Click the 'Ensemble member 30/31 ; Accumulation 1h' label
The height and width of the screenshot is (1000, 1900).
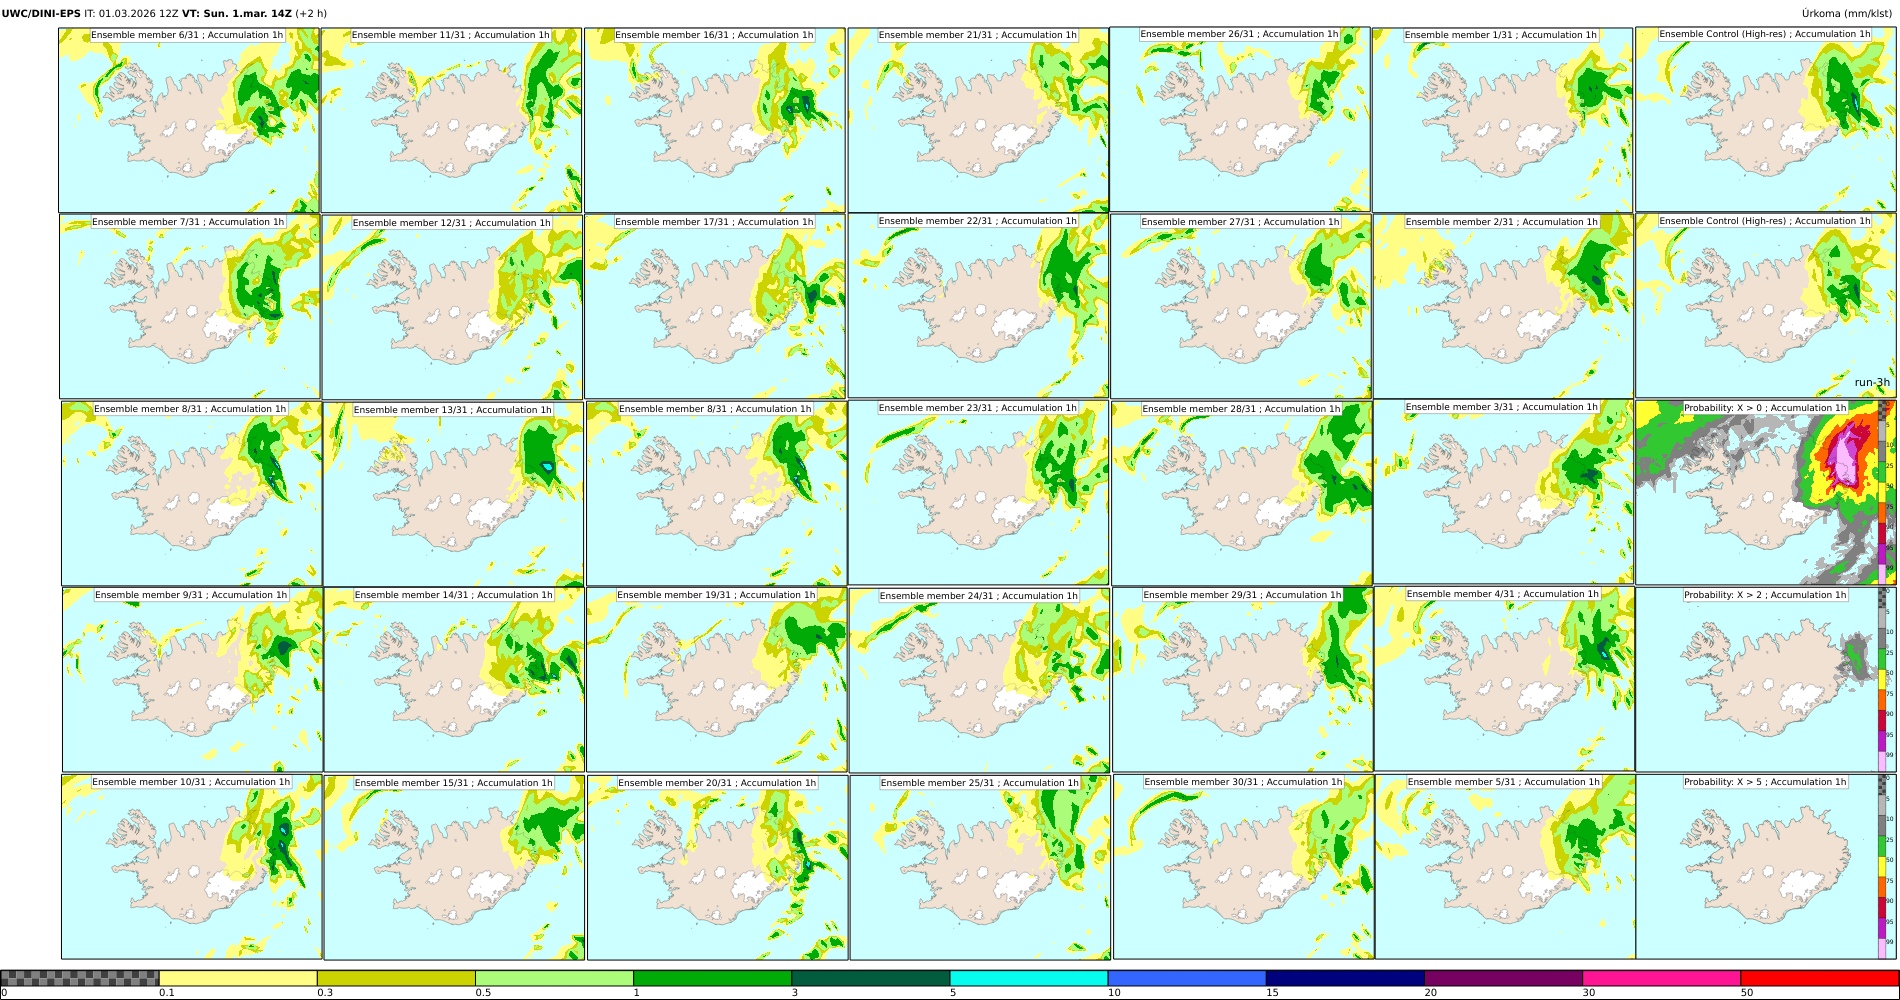1243,782
